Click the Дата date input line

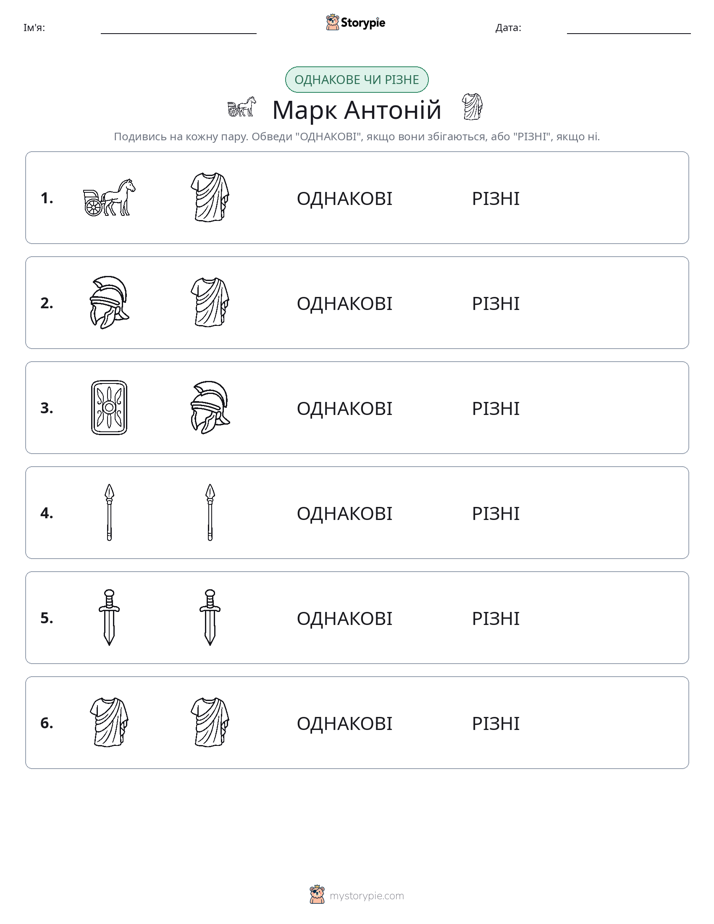coord(629,28)
